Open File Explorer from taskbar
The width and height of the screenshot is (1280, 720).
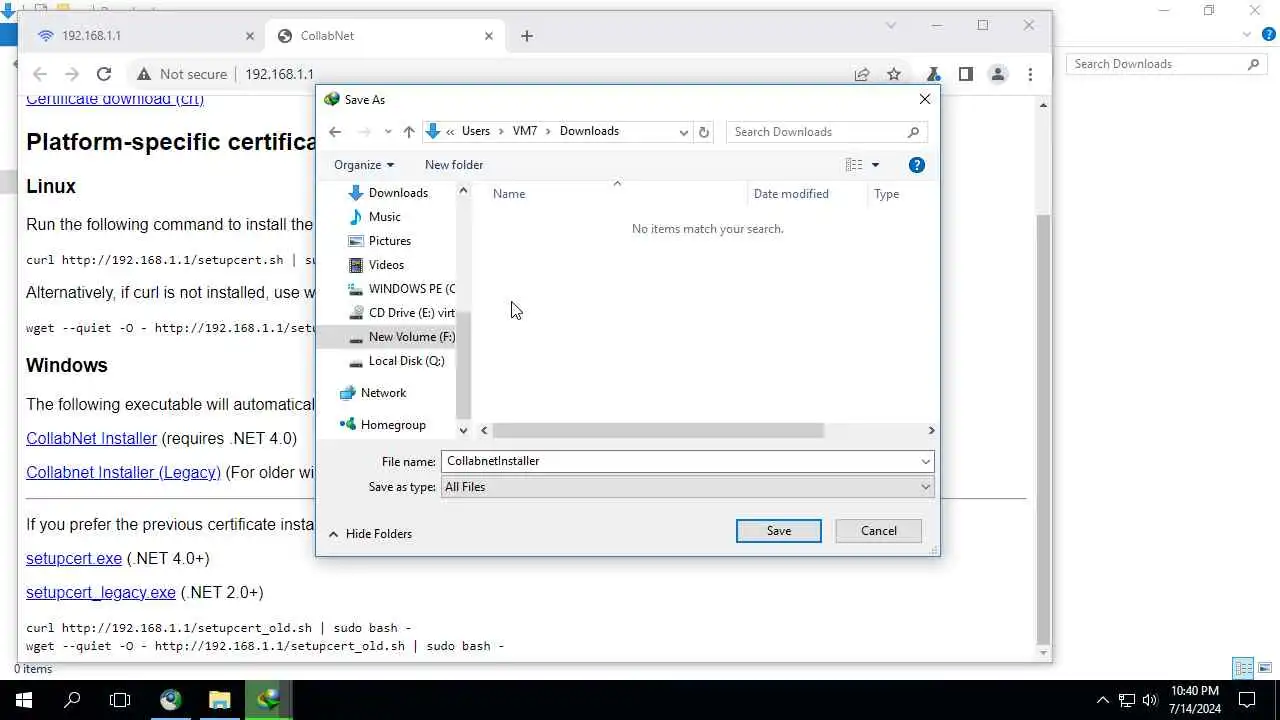(x=219, y=700)
